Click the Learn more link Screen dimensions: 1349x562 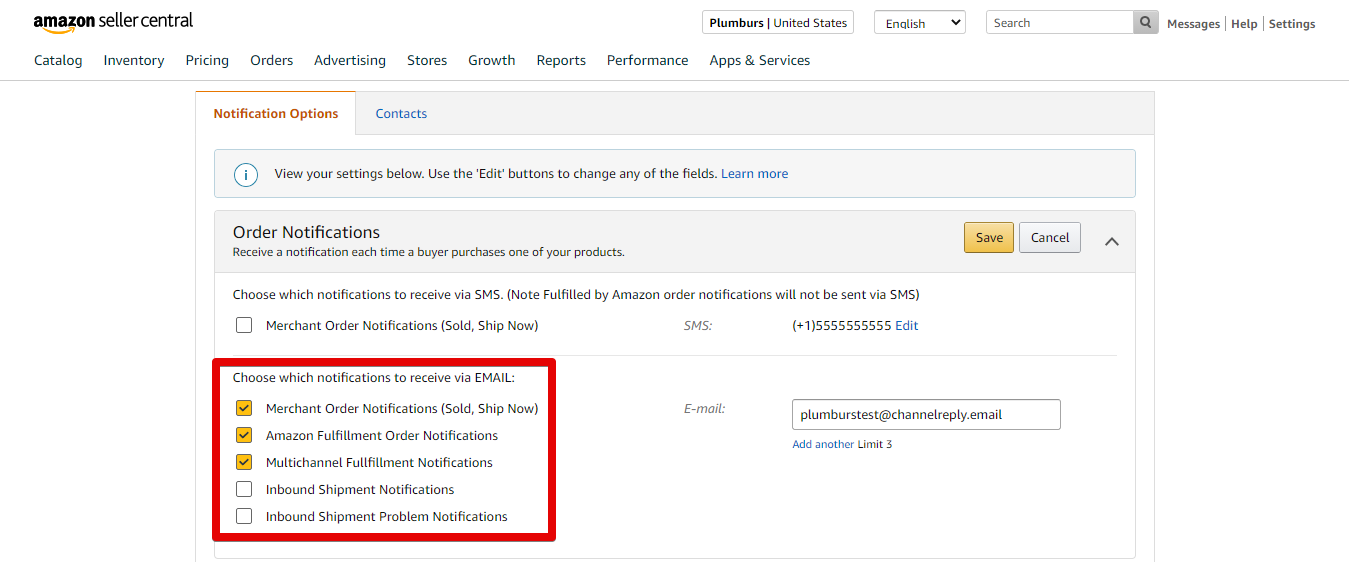pos(755,174)
